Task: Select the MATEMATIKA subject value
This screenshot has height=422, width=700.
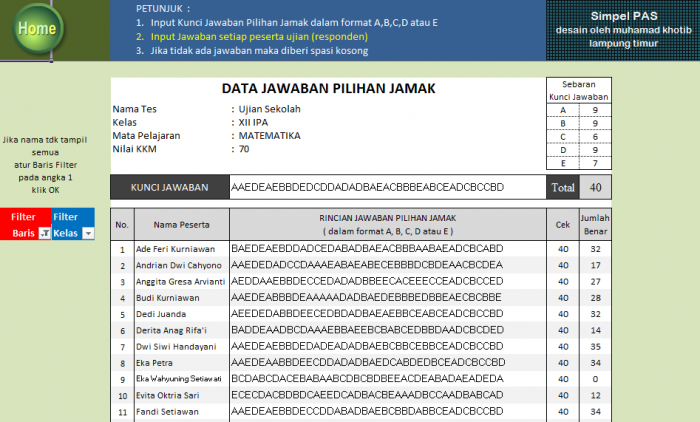Action: 269,136
